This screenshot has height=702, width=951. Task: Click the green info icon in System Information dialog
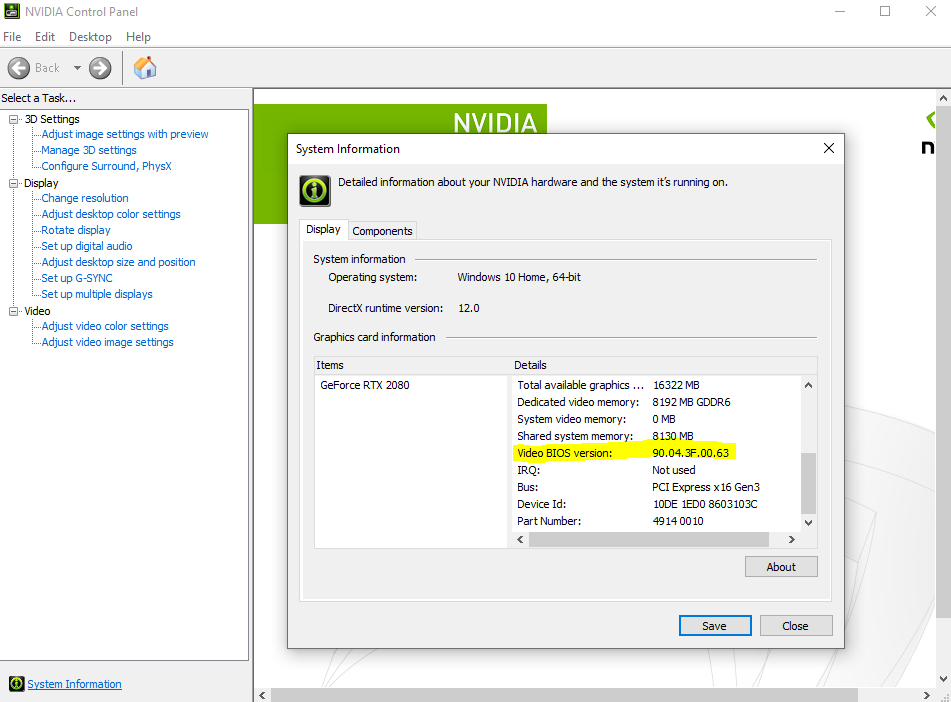tap(315, 191)
